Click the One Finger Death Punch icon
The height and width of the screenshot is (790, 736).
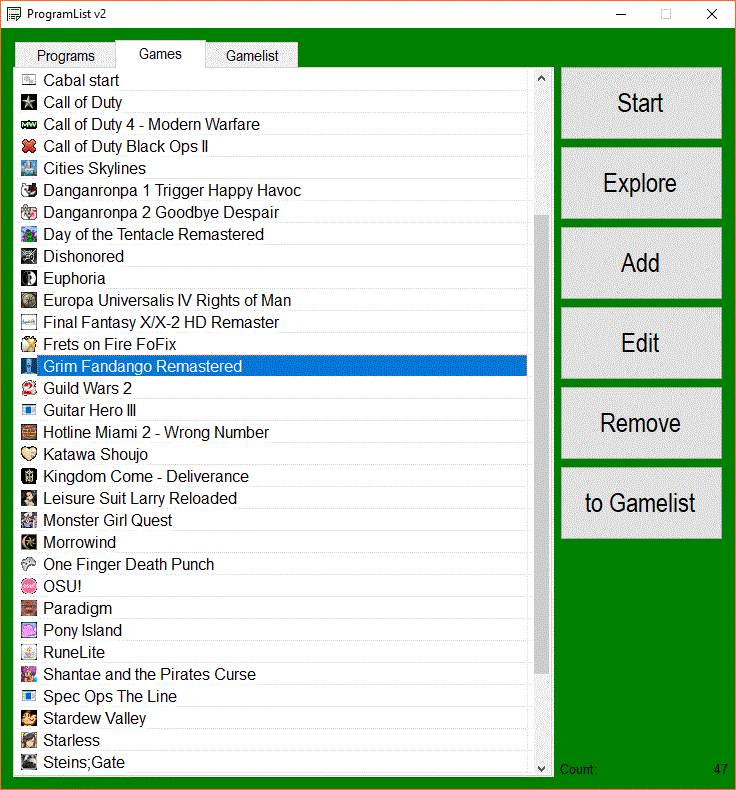pos(29,564)
